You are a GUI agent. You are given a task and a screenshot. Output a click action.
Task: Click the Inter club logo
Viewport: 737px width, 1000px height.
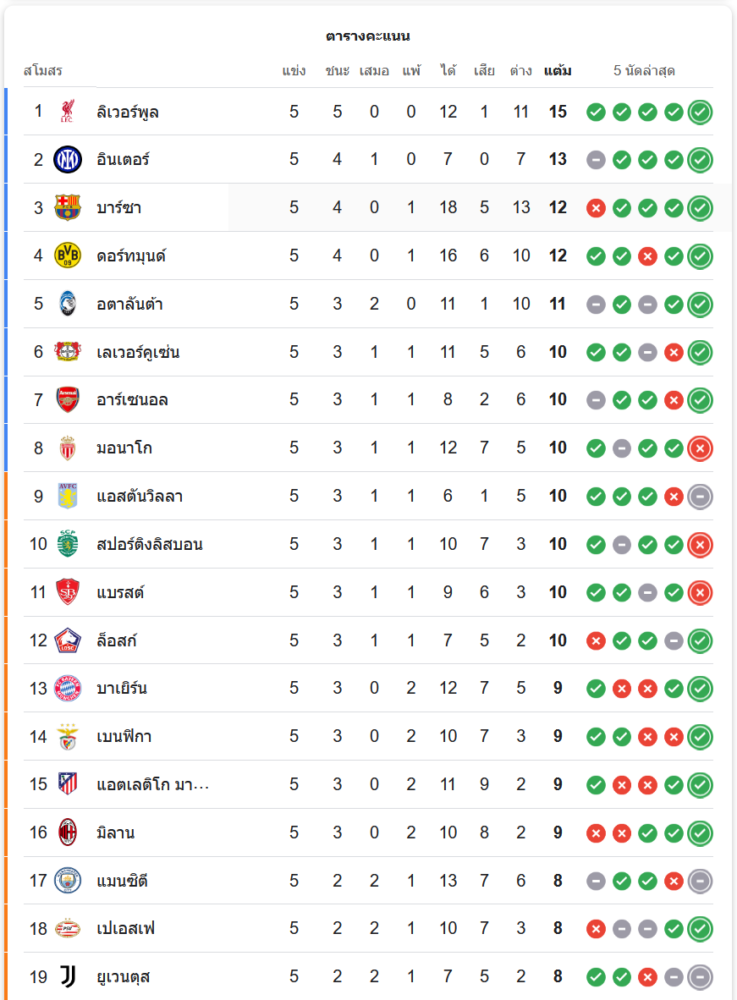(x=68, y=159)
